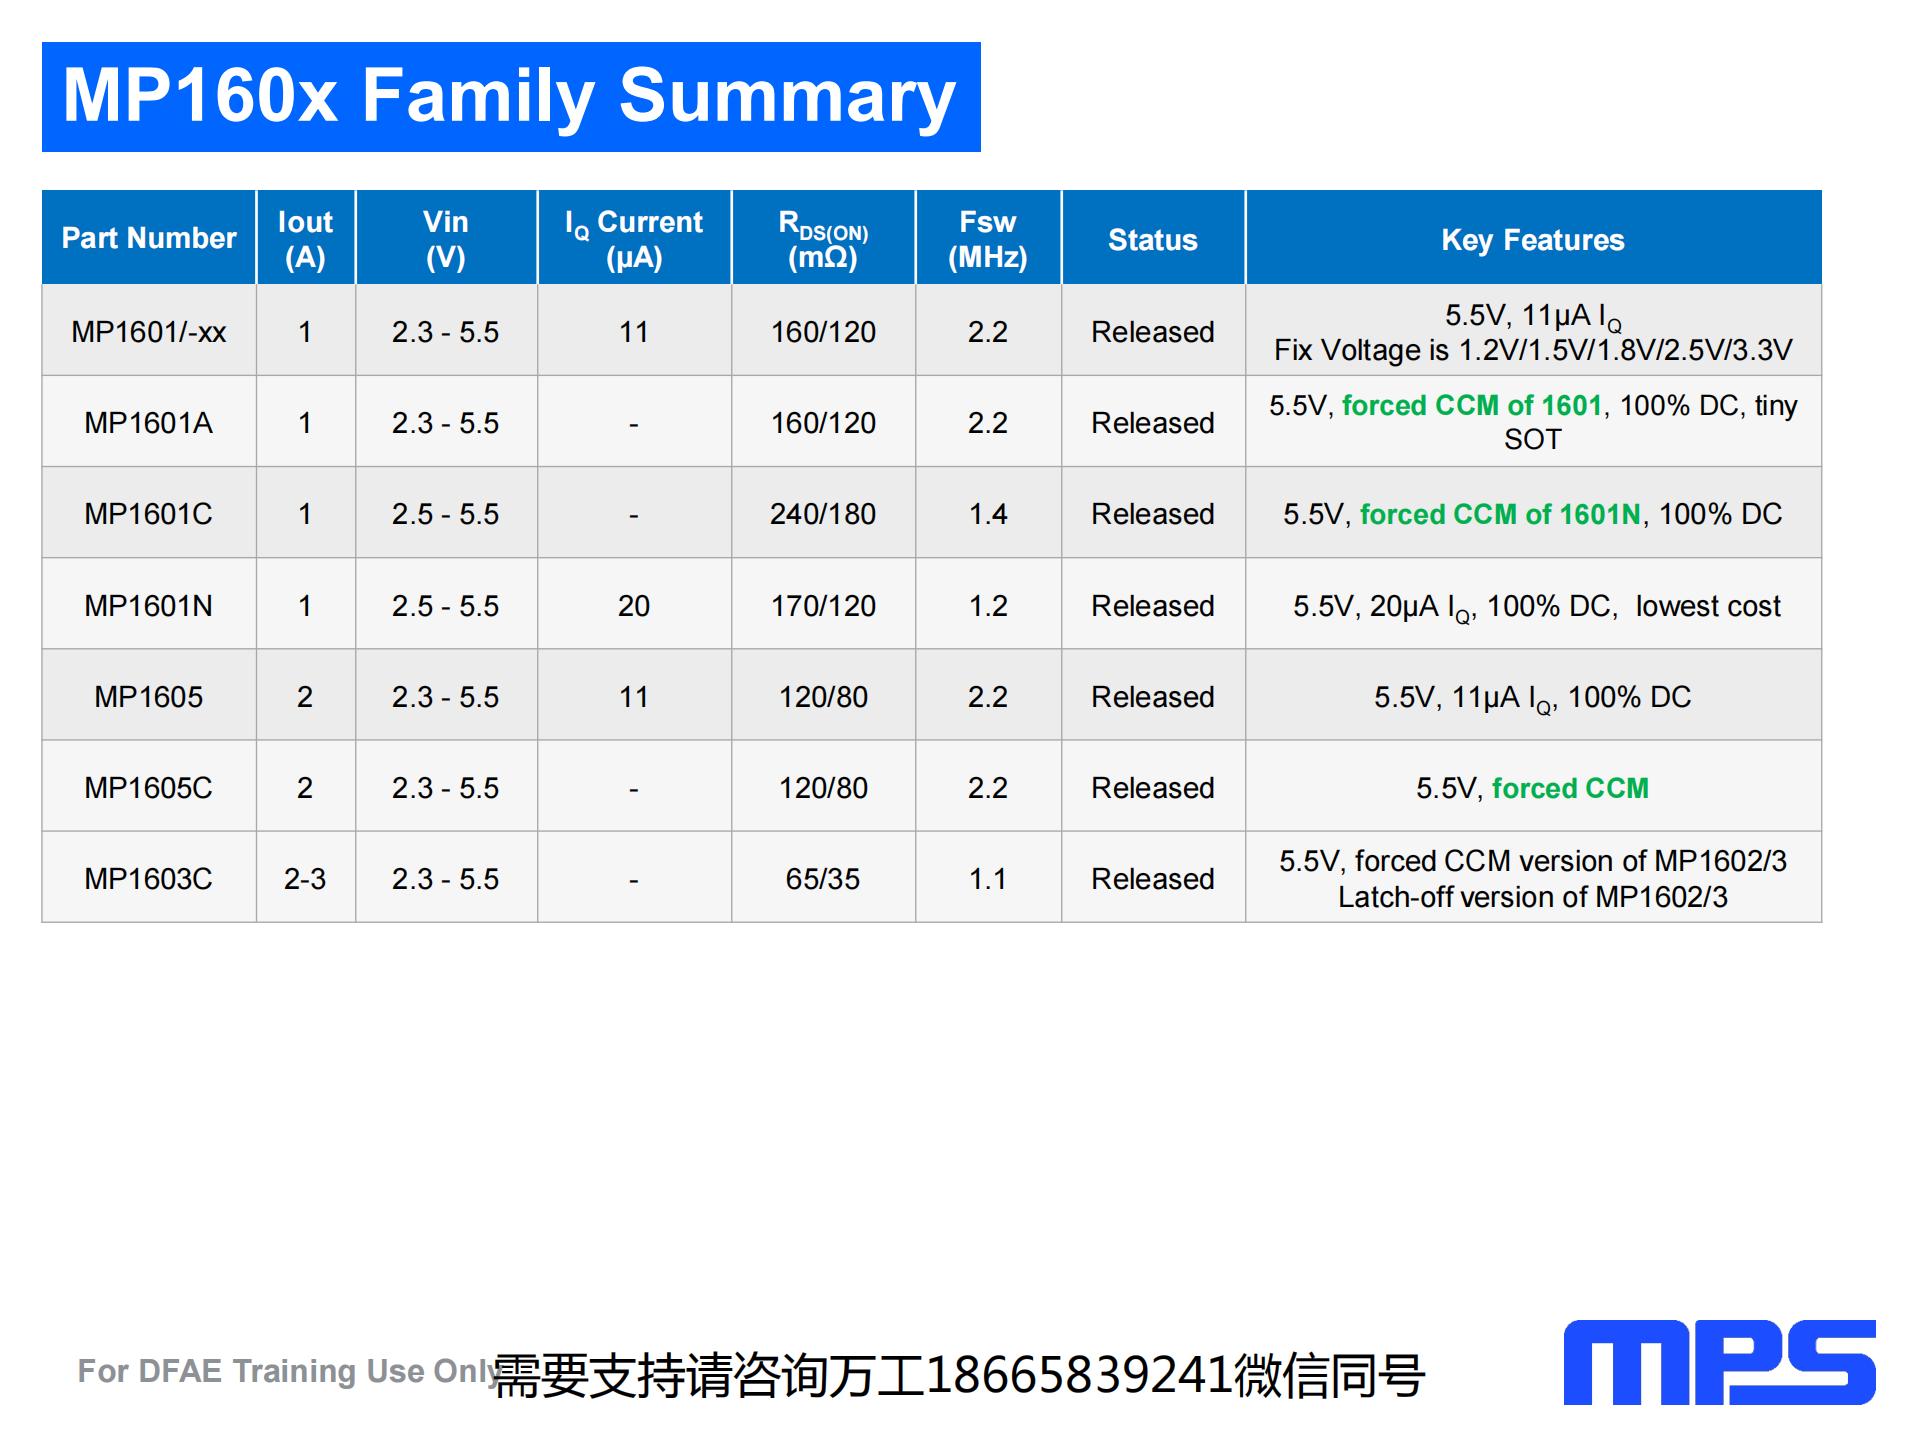Select the Vin (V) column header
Screen dimensions: 1920x1440
(x=446, y=238)
